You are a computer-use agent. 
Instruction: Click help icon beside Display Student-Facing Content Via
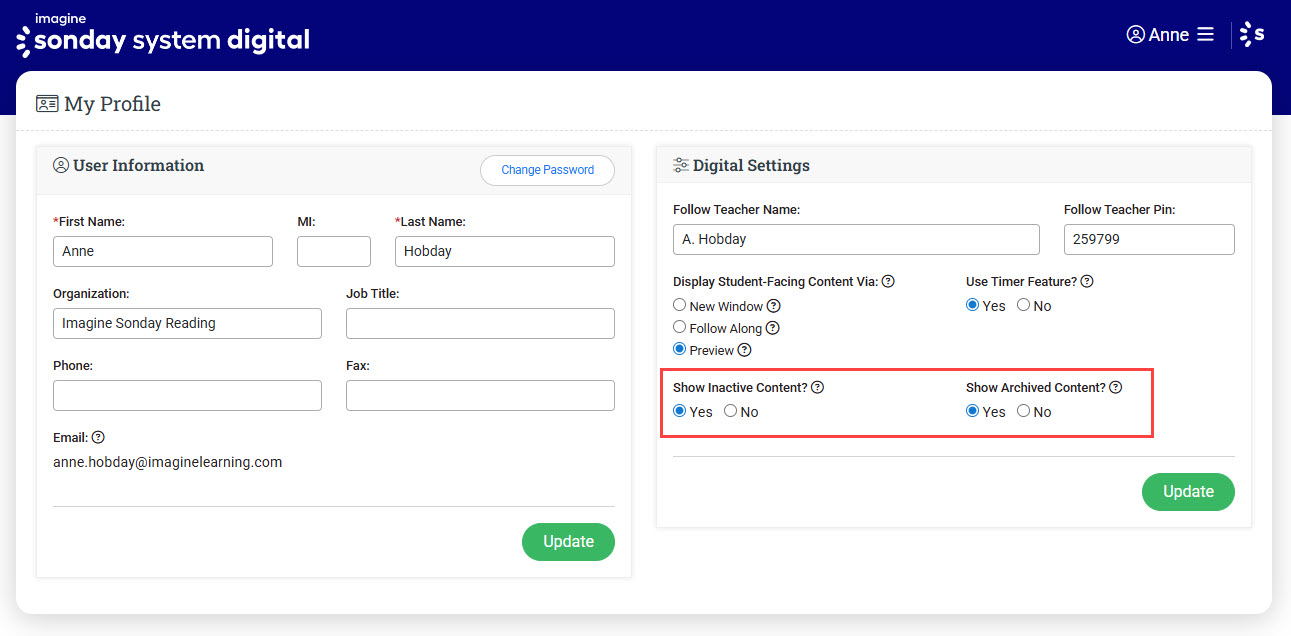click(x=888, y=282)
